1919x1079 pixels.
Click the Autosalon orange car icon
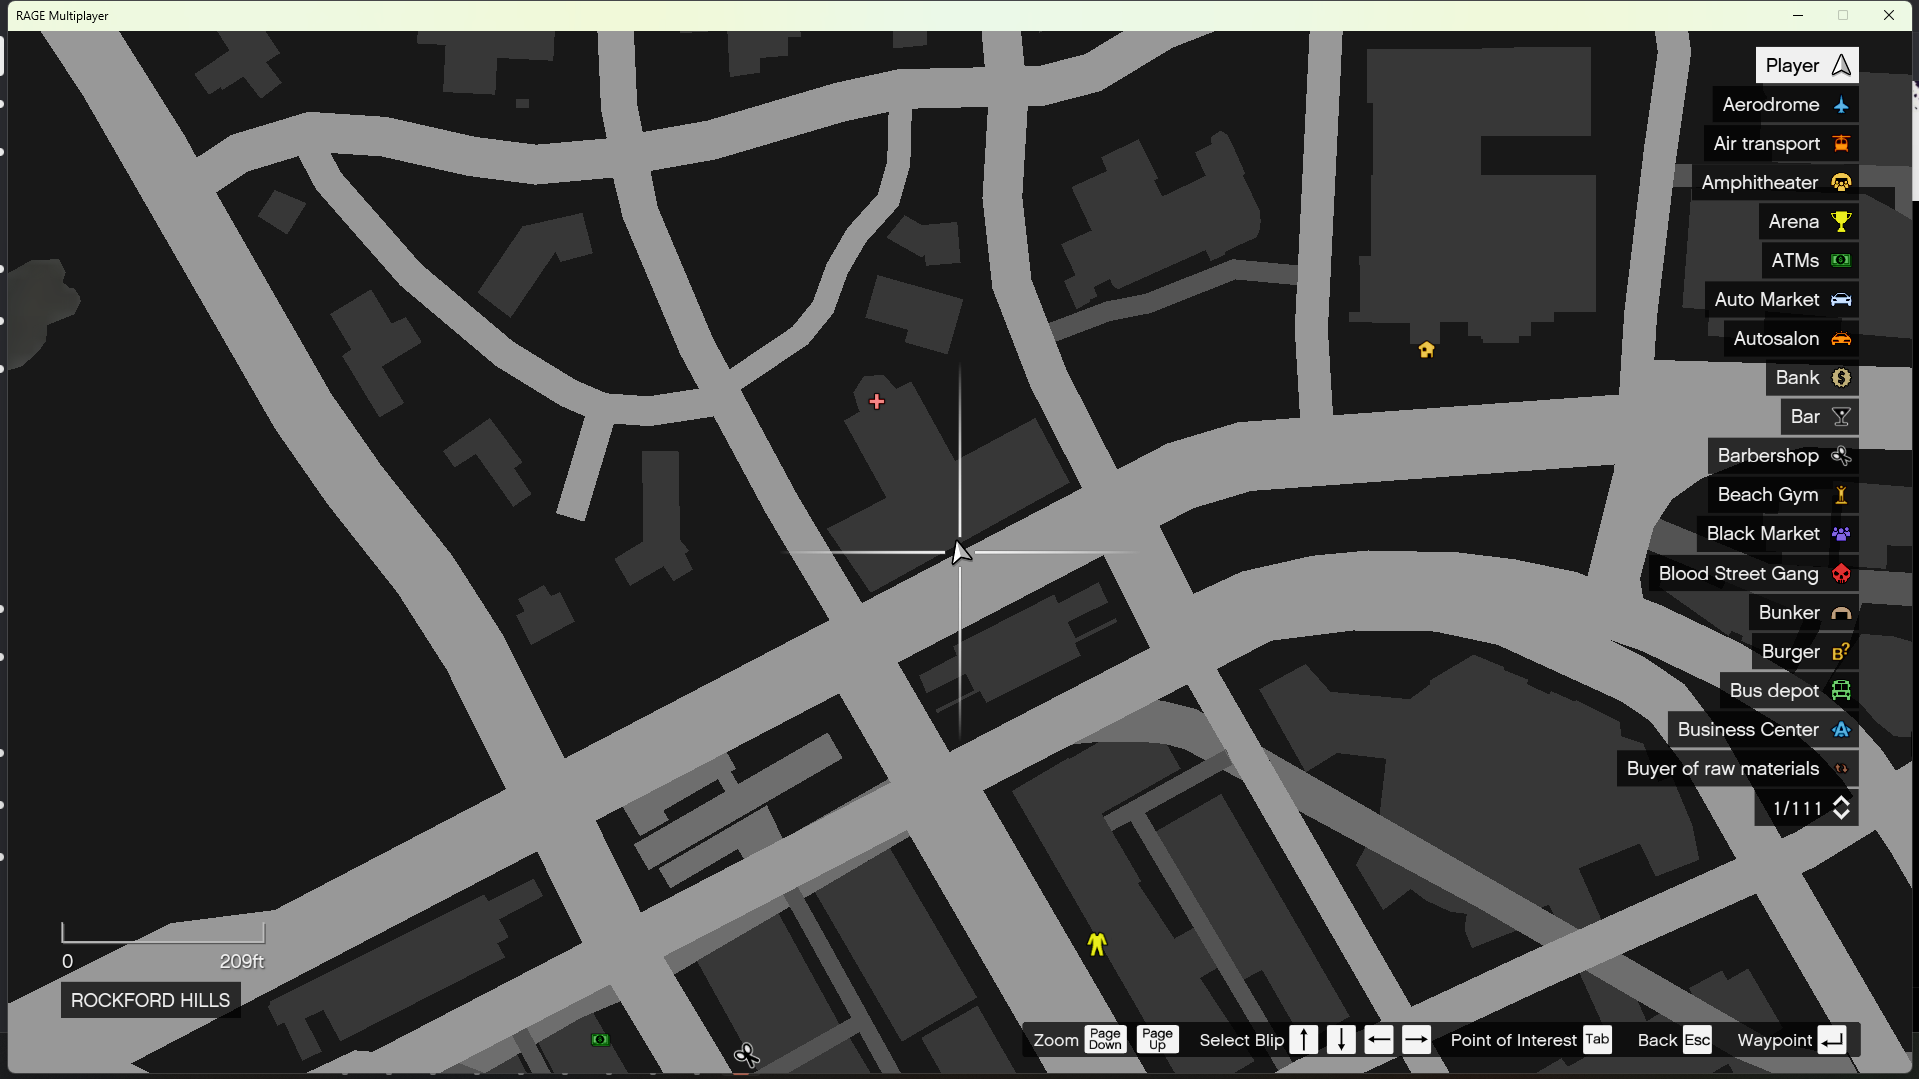(1841, 339)
